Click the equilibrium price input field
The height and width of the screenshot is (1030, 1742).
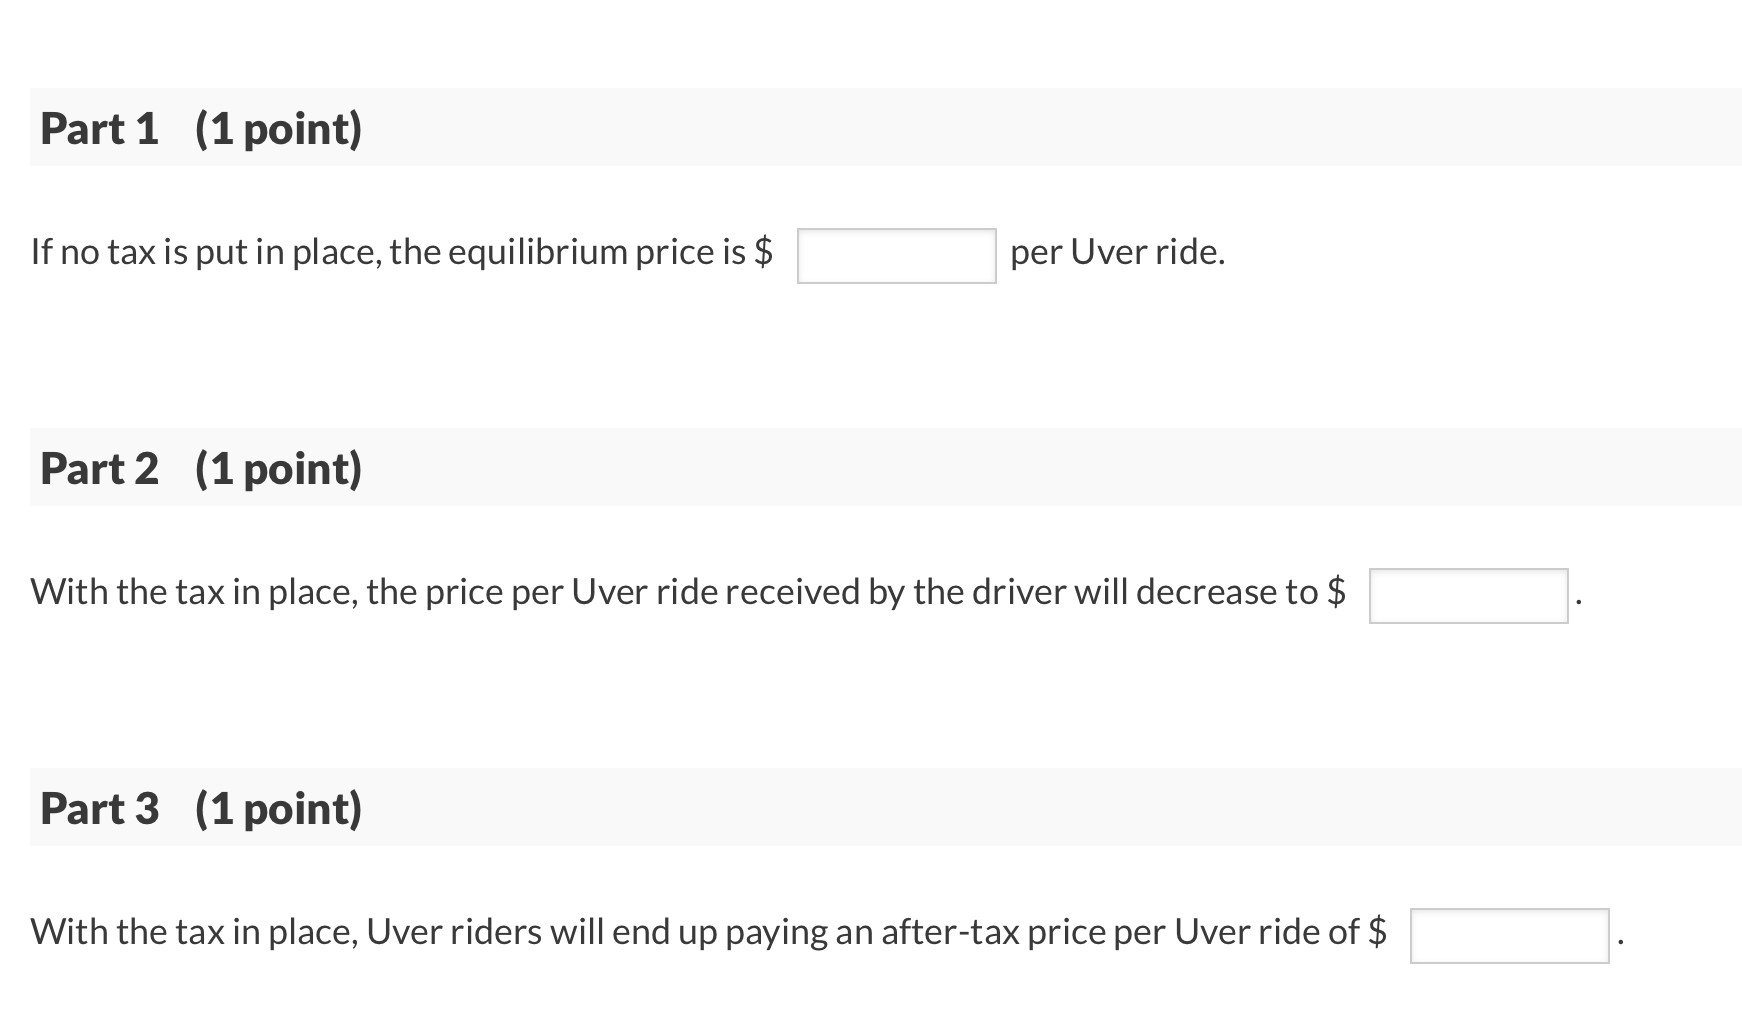click(896, 256)
